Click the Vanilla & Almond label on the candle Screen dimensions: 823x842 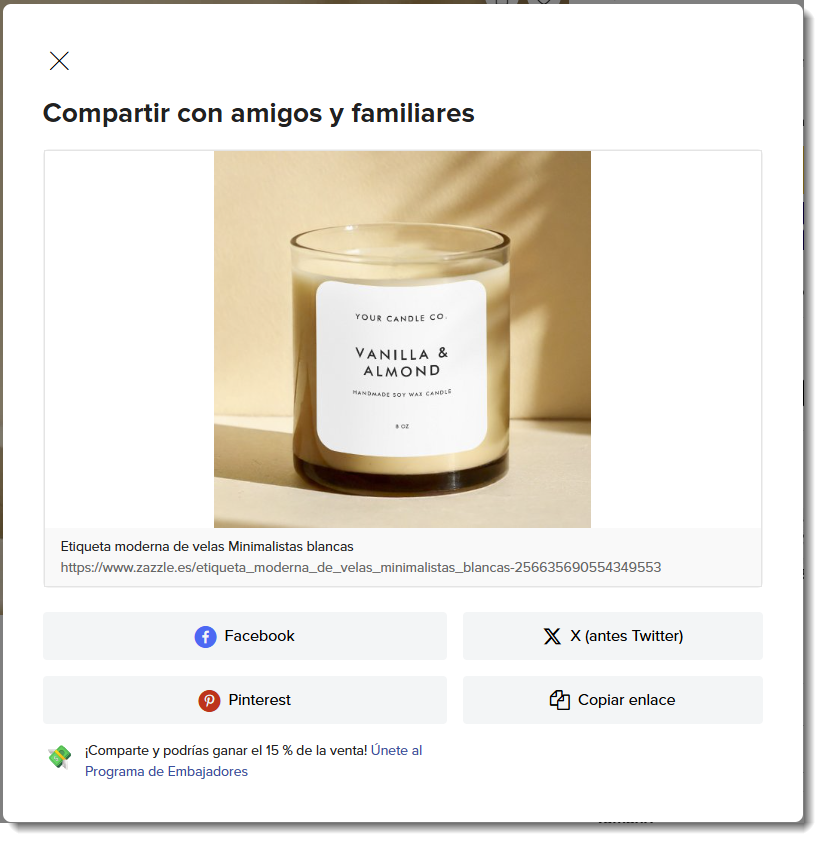[x=402, y=362]
